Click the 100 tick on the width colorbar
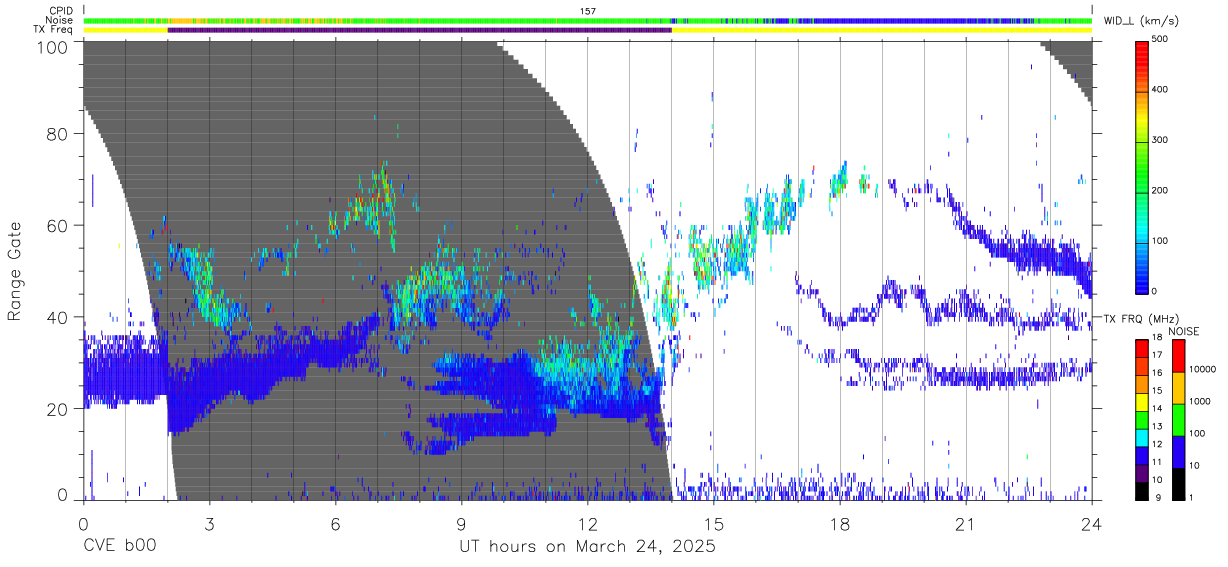The image size is (1228, 567). [1159, 241]
